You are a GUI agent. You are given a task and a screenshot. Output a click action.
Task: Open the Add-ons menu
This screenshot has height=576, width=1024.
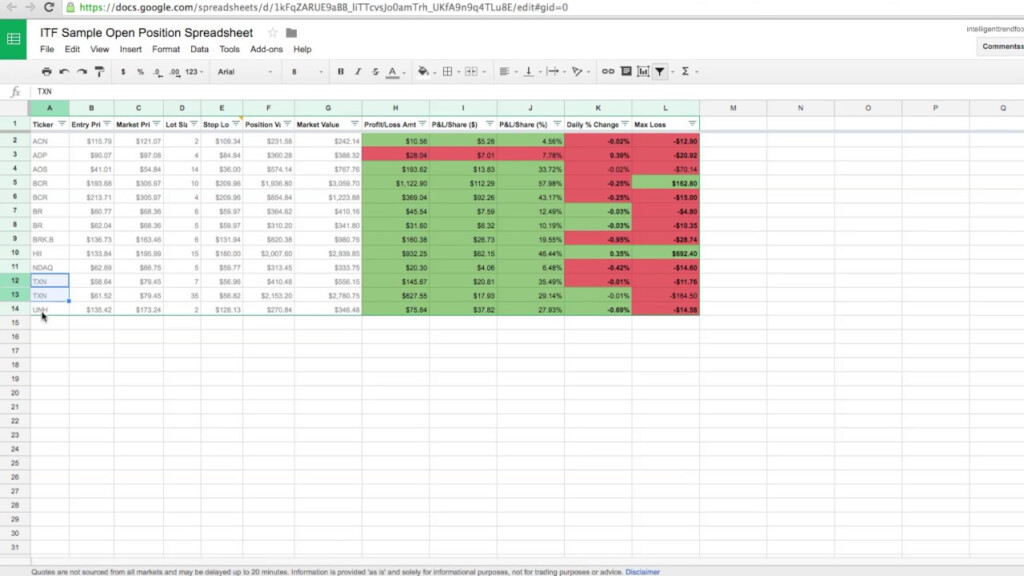click(266, 49)
